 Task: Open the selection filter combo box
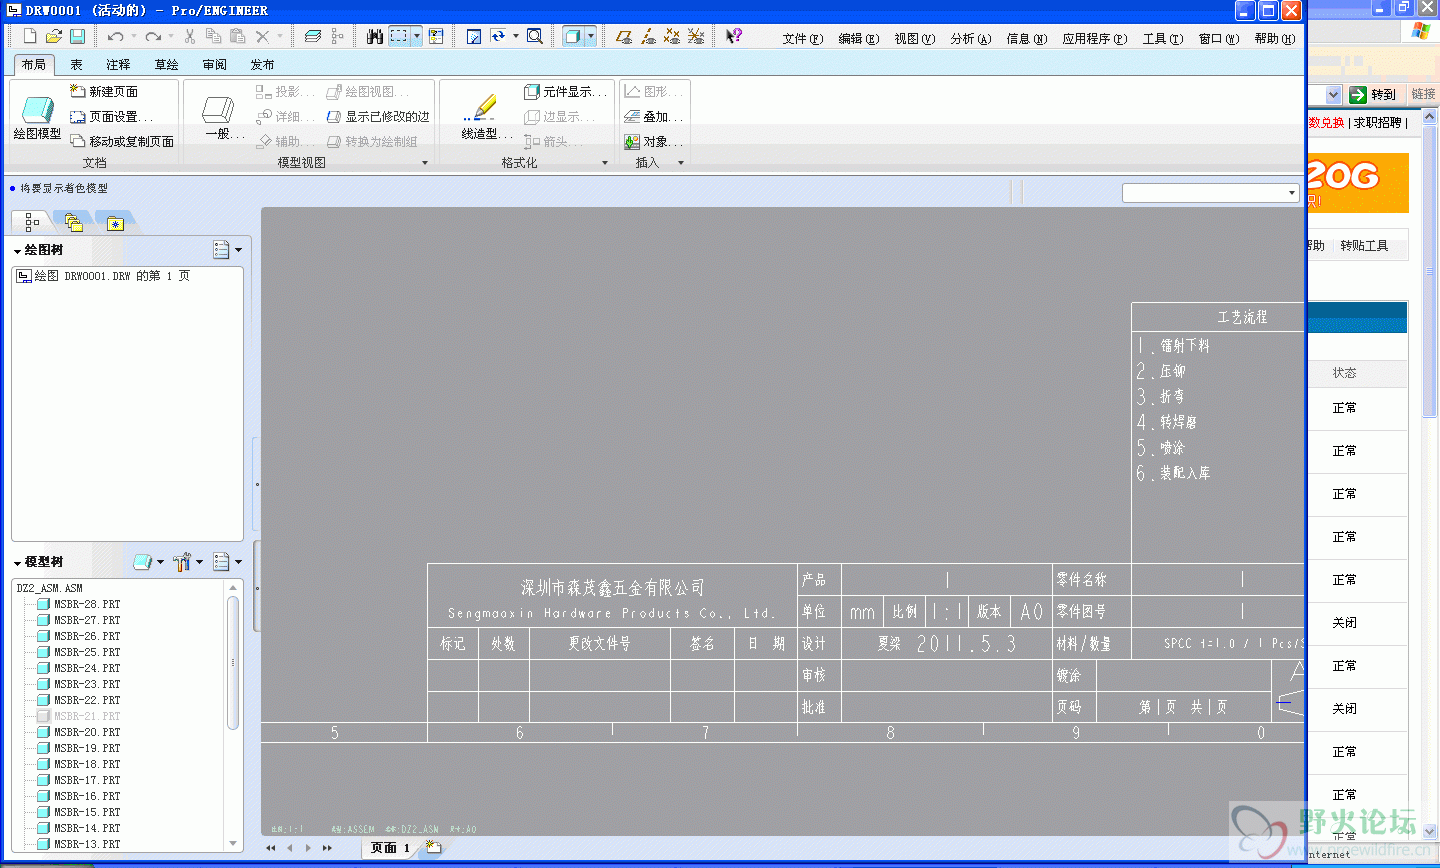[1210, 193]
